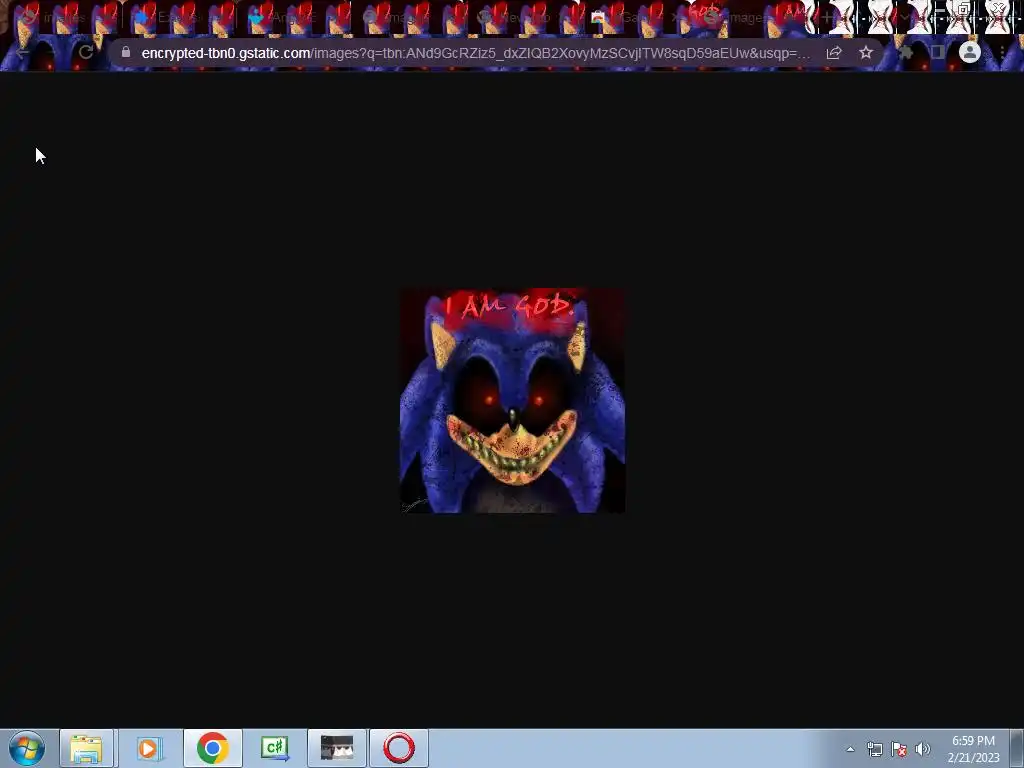View site info via the padlock icon

126,52
